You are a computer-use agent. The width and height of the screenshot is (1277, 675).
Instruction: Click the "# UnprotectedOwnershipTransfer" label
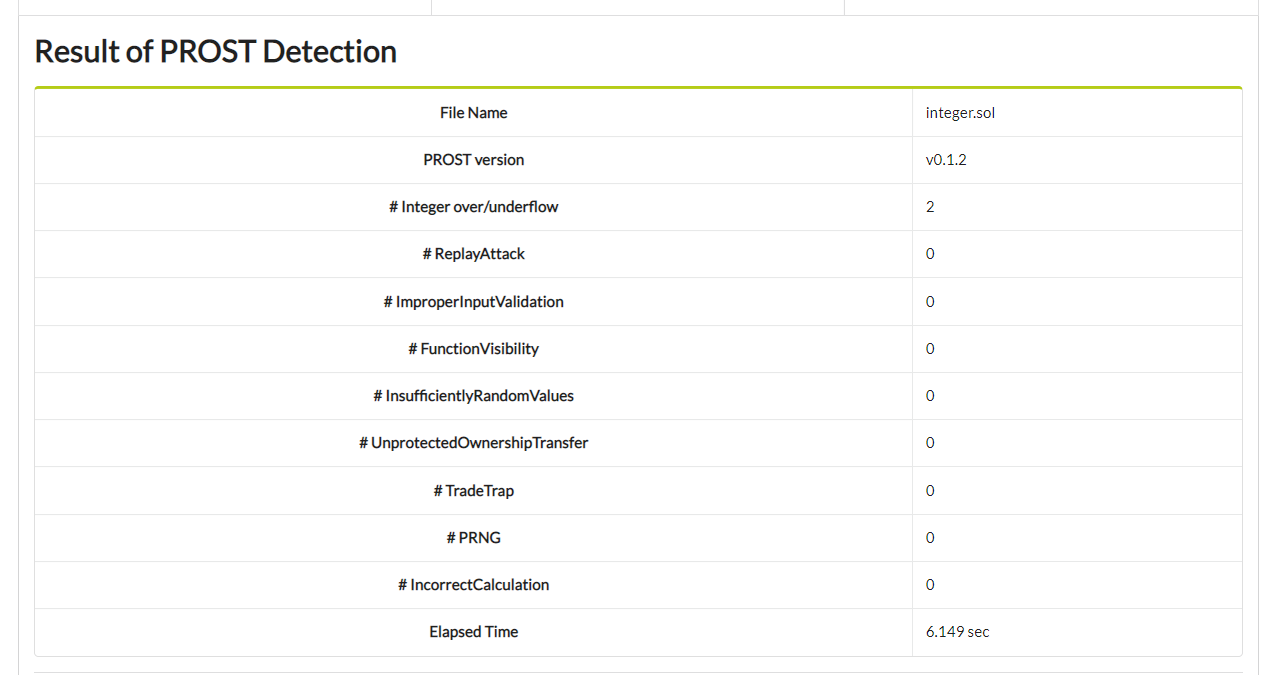pyautogui.click(x=473, y=443)
